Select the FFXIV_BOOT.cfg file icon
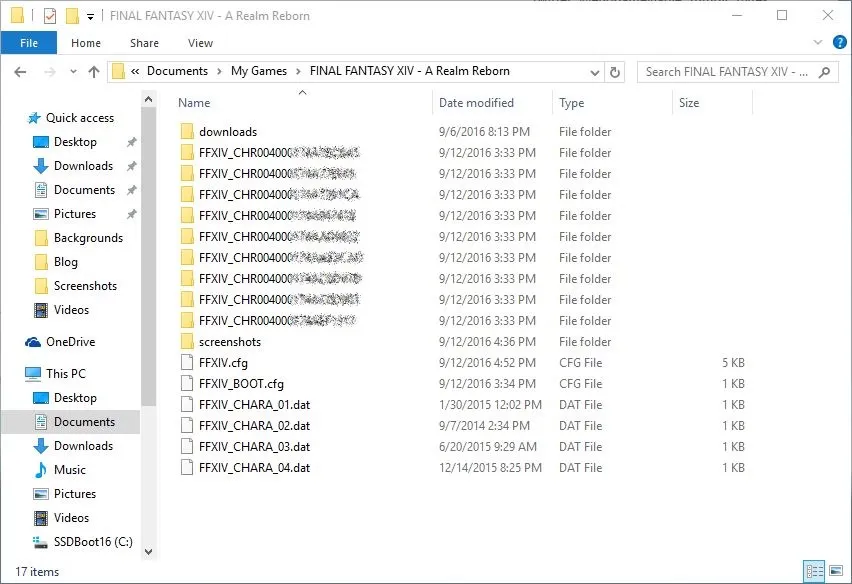Viewport: 852px width, 584px height. pos(187,384)
